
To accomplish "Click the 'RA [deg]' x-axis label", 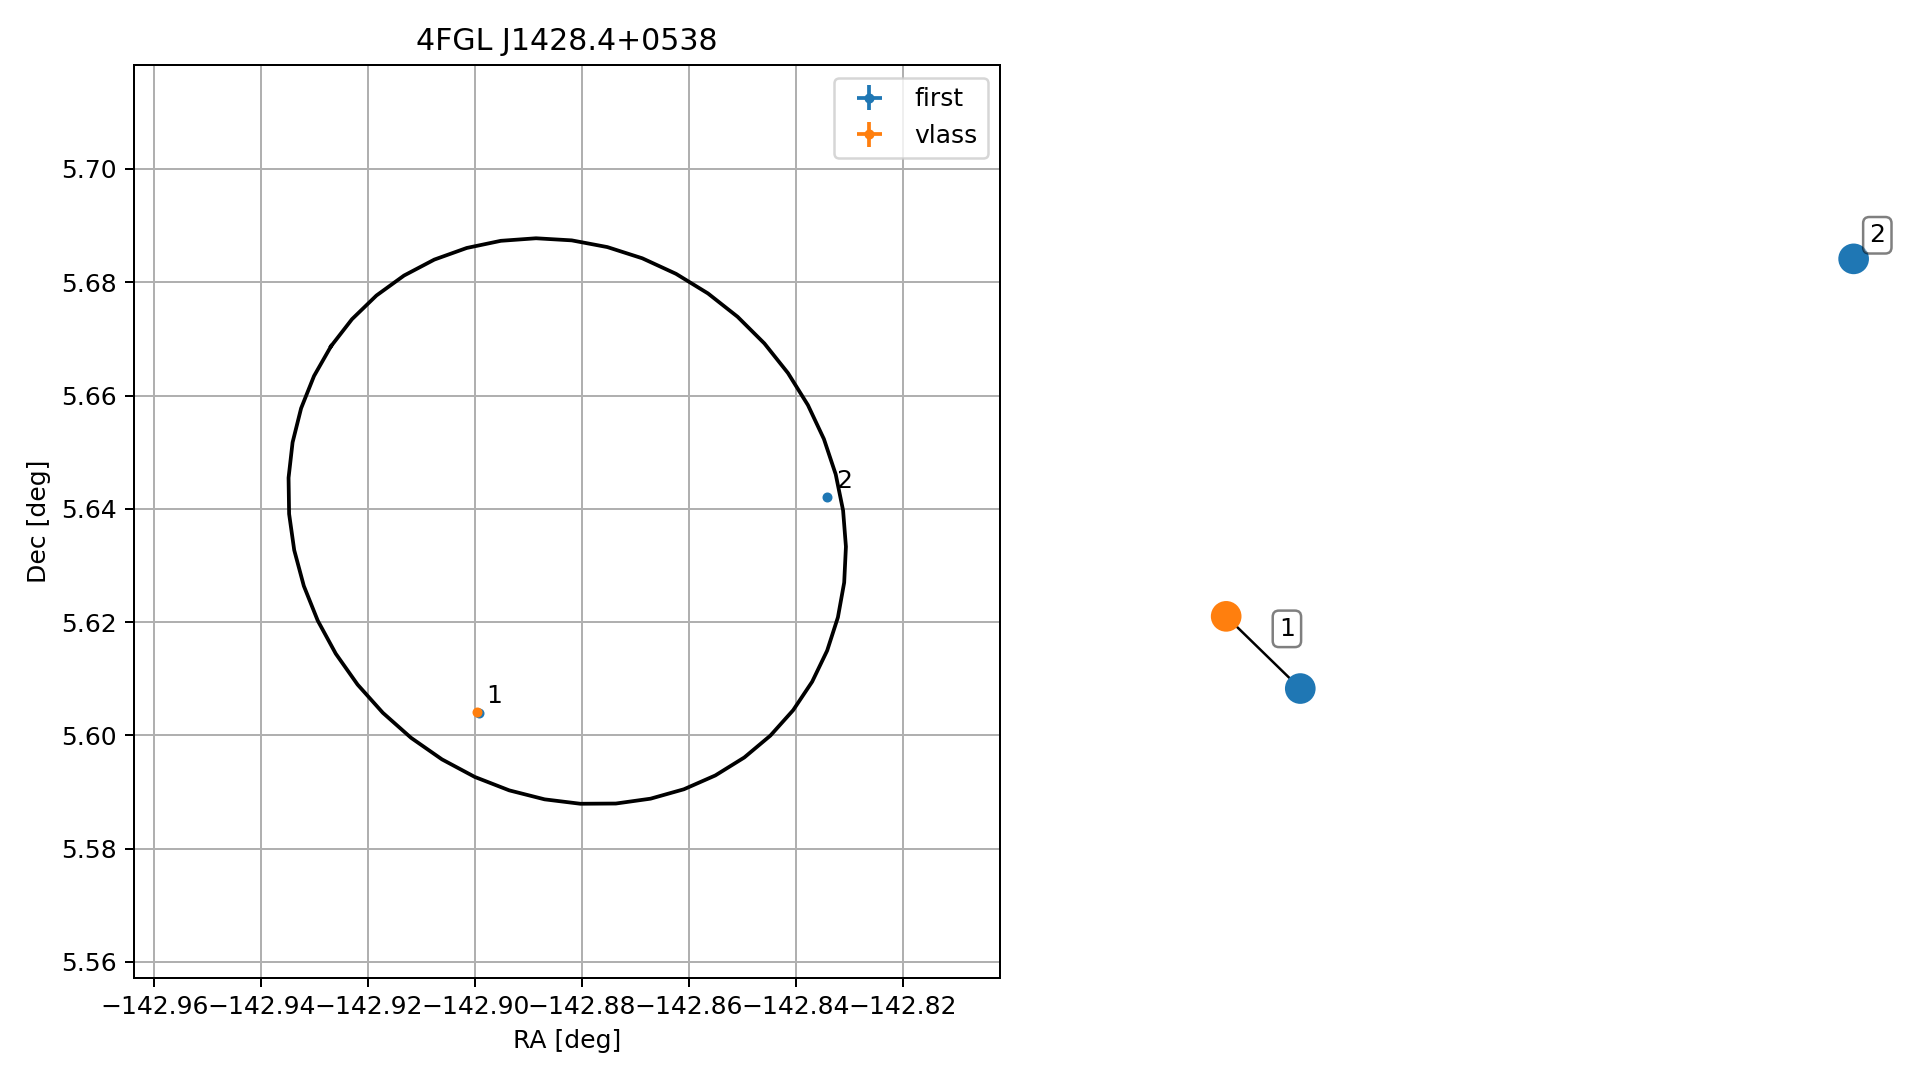I will 567,1040.
